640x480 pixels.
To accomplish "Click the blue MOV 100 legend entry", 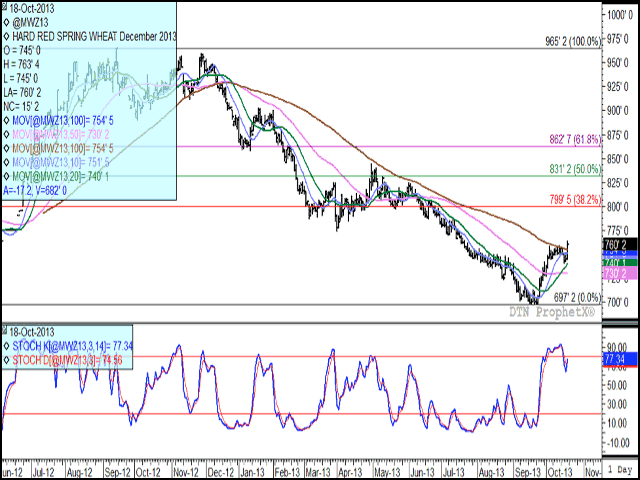I will click(x=61, y=121).
